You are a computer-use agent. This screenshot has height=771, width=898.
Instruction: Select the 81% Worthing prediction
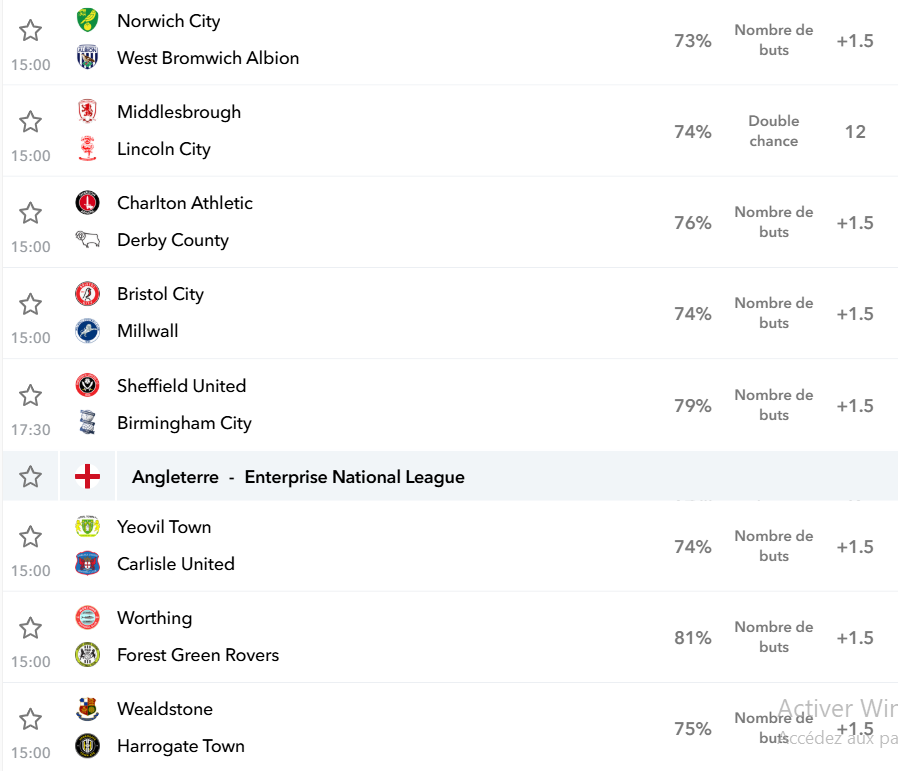692,638
